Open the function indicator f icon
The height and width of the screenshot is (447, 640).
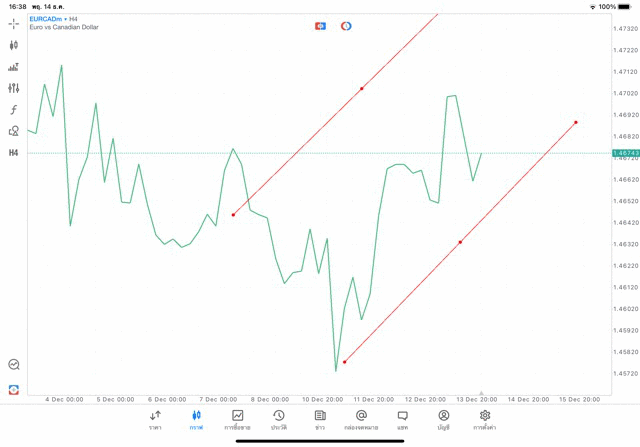click(14, 110)
